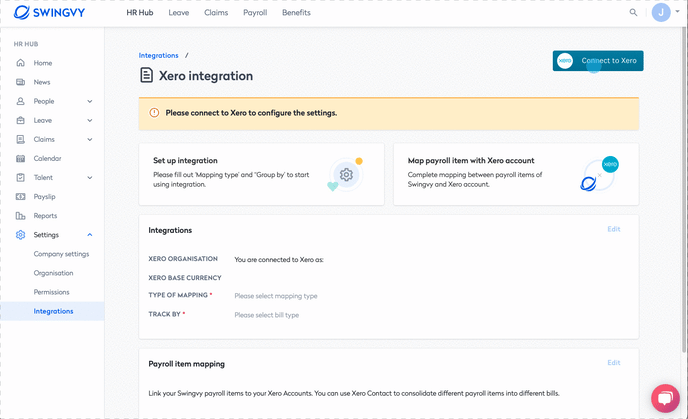Click the 'Please select mapping type' field

[x=276, y=296]
